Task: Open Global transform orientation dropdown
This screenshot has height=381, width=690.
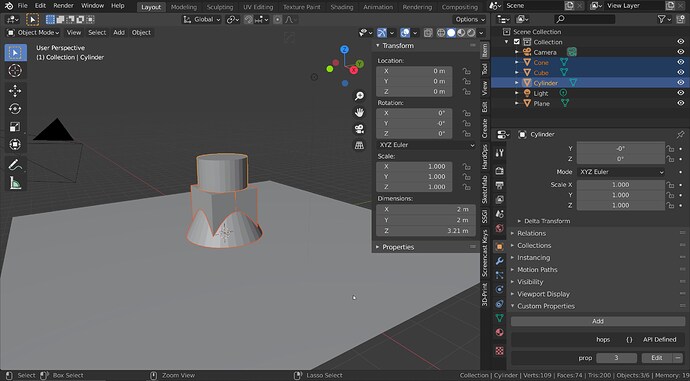Action: [x=202, y=19]
